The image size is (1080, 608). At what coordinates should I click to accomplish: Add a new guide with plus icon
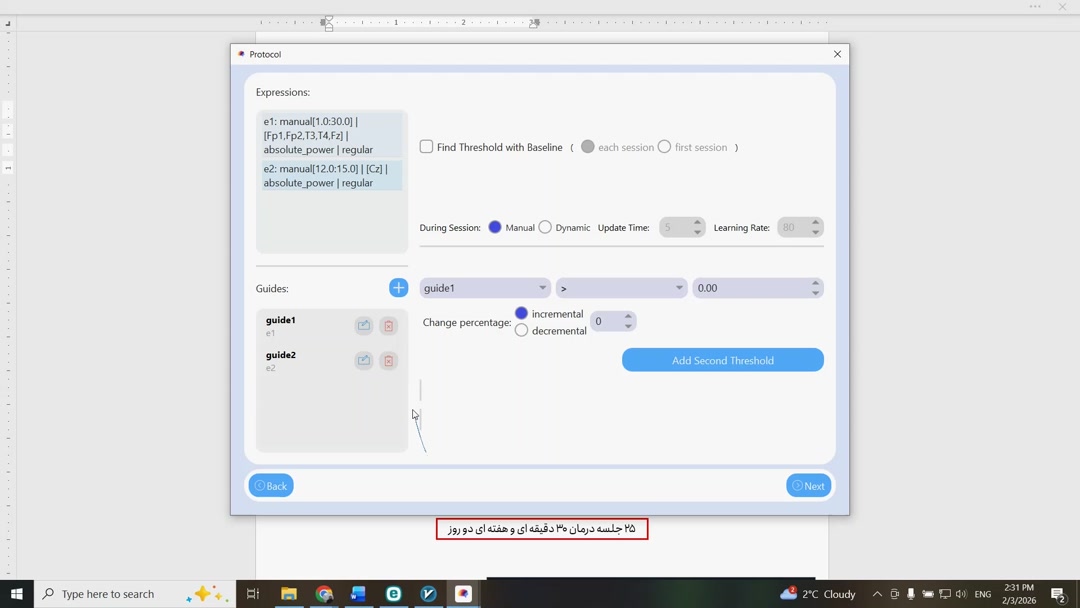tap(398, 288)
